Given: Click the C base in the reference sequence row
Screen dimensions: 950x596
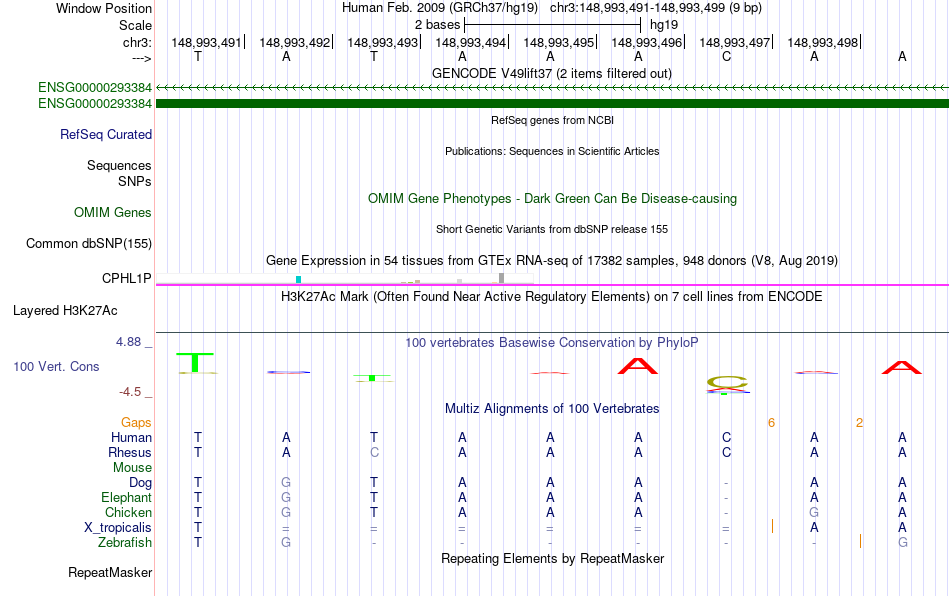Looking at the screenshot, I should click(x=726, y=57).
